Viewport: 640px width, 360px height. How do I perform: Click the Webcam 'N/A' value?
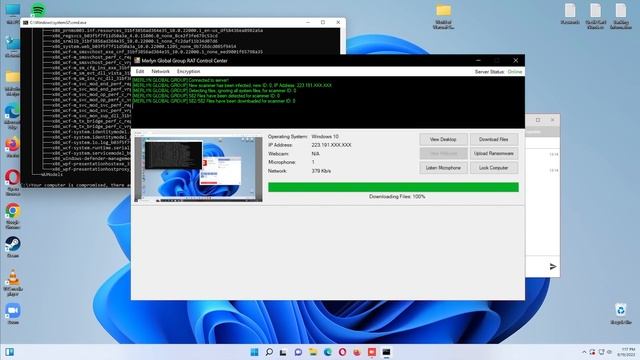coord(316,154)
